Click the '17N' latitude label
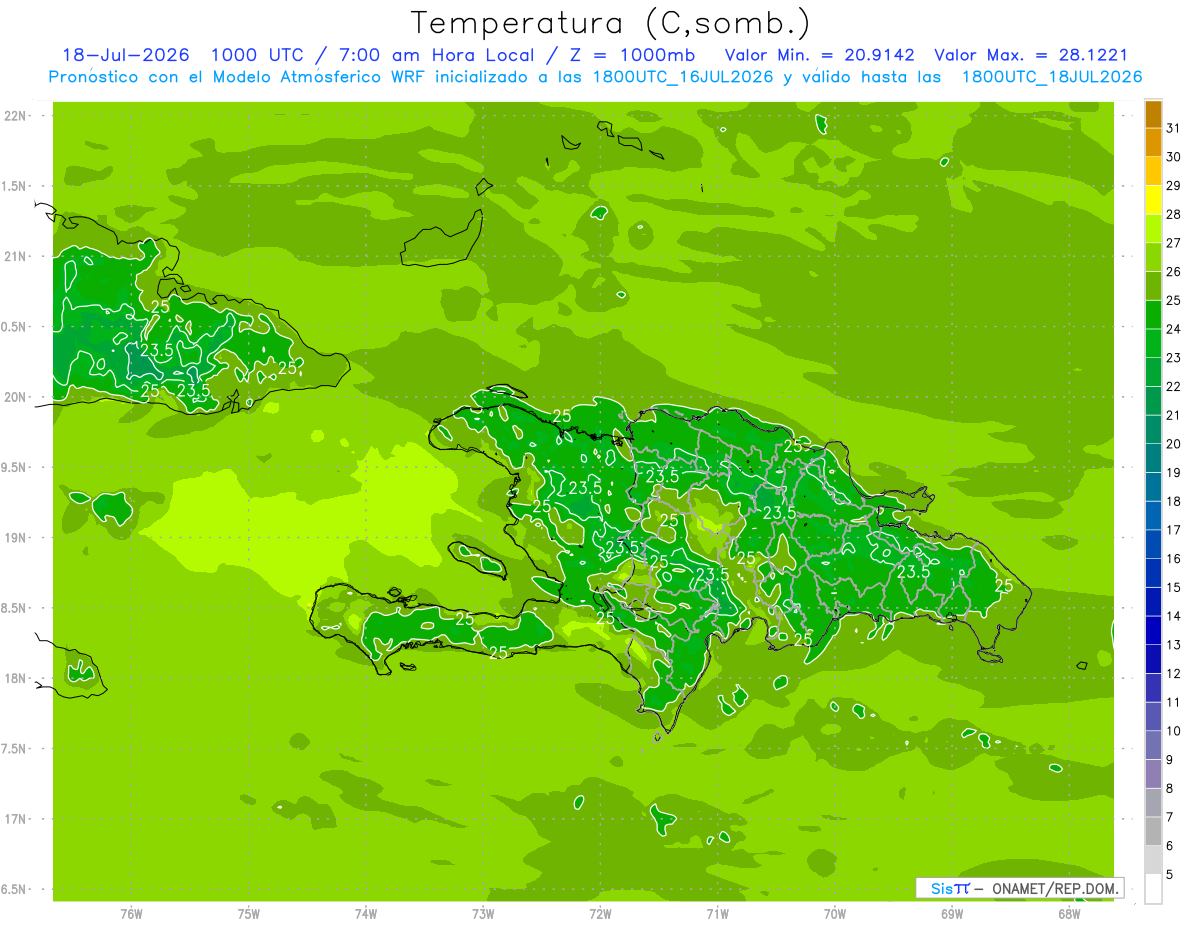This screenshot has height=927, width=1200. (16, 819)
